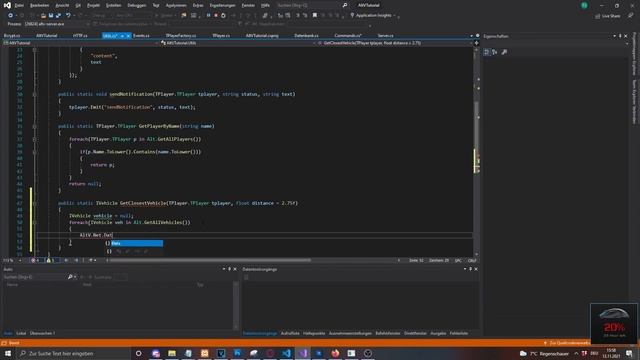Screen dimensions: 640x360
Task: Click the Visual Studio logo icon
Action: pyautogui.click(x=7, y=5)
